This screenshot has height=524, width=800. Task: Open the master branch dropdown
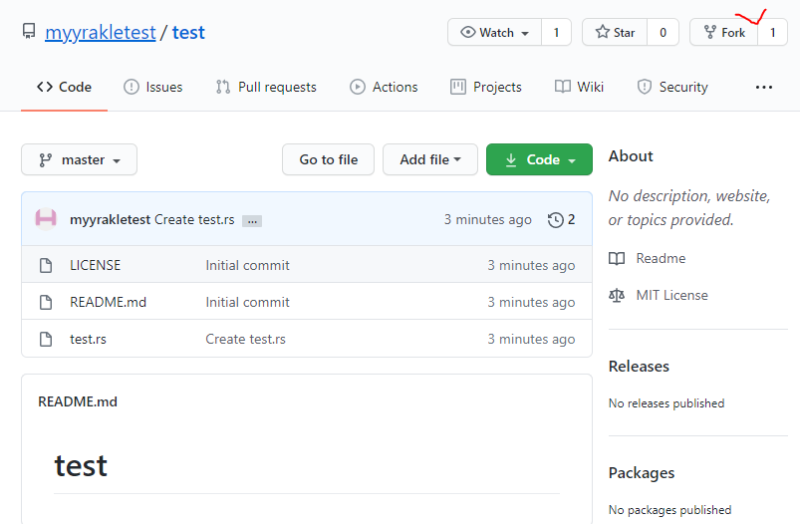click(x=79, y=160)
